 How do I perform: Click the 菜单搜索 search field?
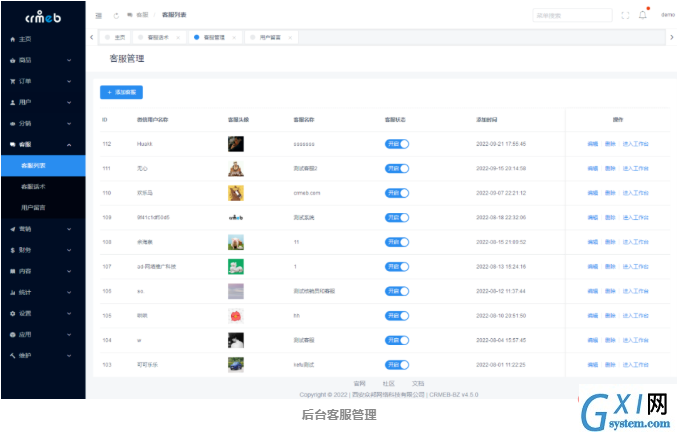coord(572,16)
